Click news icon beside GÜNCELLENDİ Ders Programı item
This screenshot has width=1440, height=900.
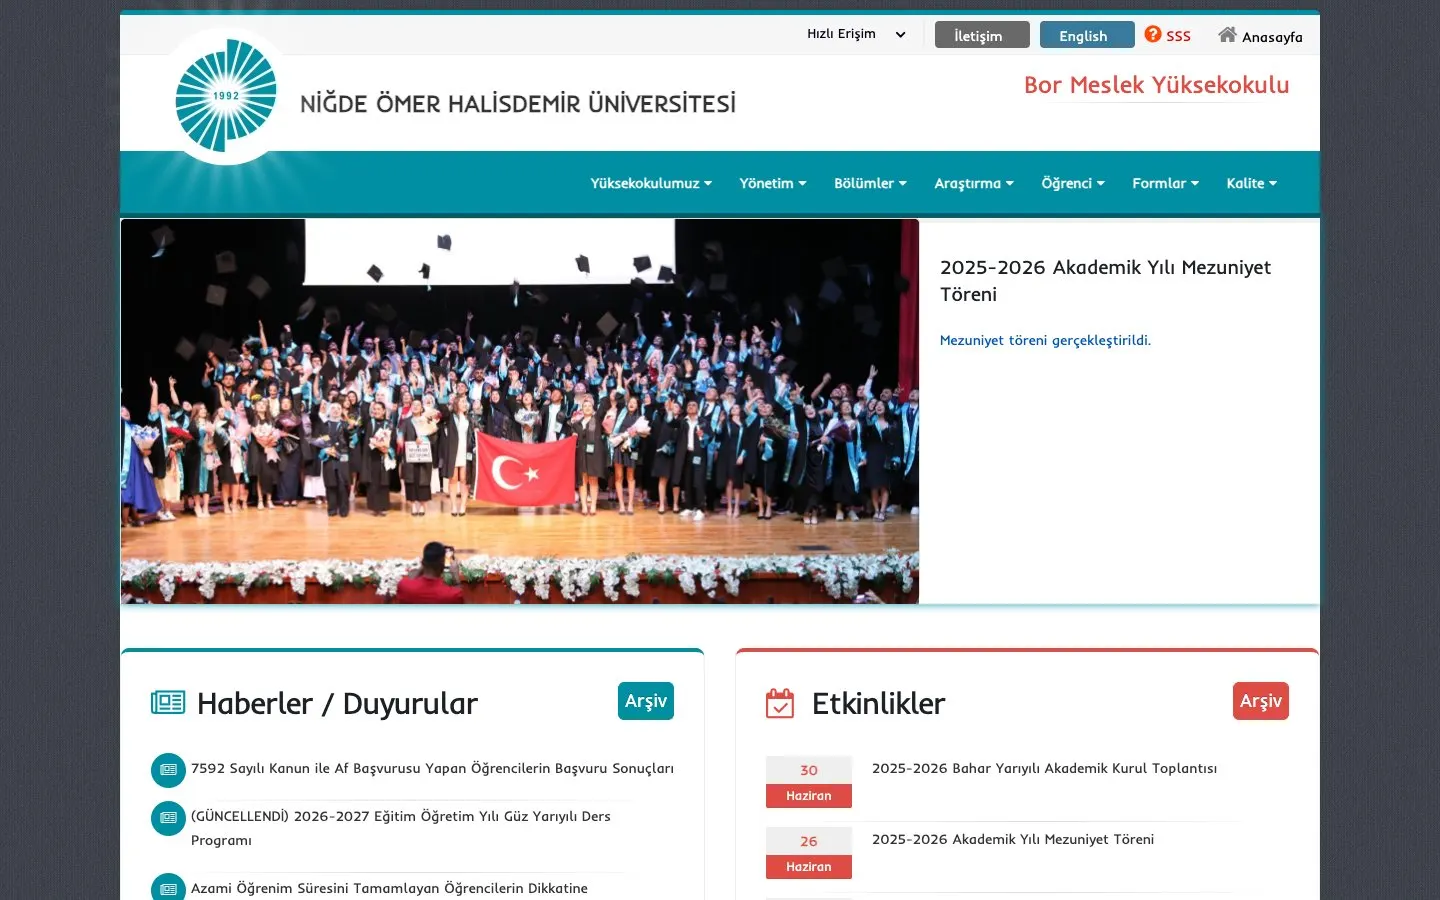coord(168,818)
